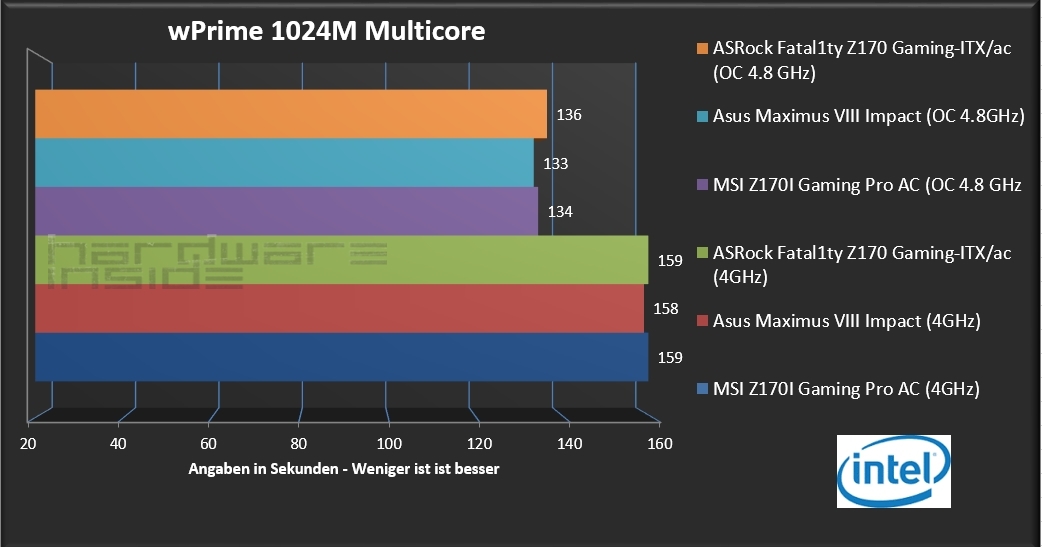Click the axis value 20

click(28, 444)
